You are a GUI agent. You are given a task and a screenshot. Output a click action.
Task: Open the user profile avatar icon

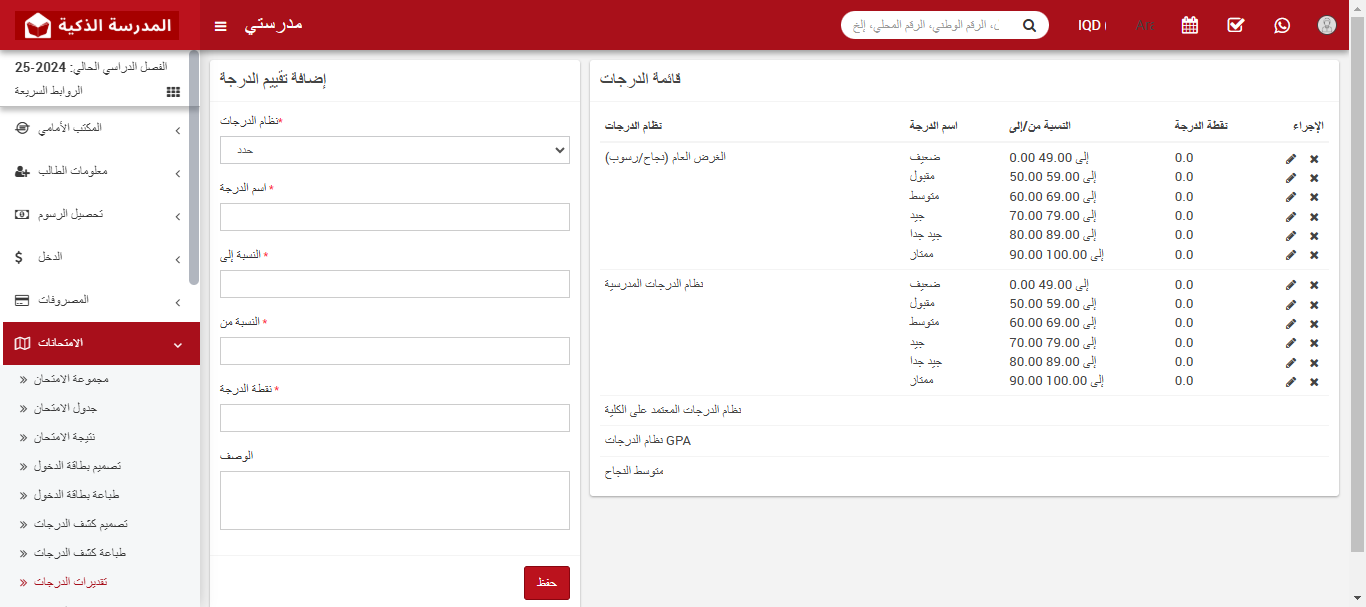click(x=1327, y=25)
